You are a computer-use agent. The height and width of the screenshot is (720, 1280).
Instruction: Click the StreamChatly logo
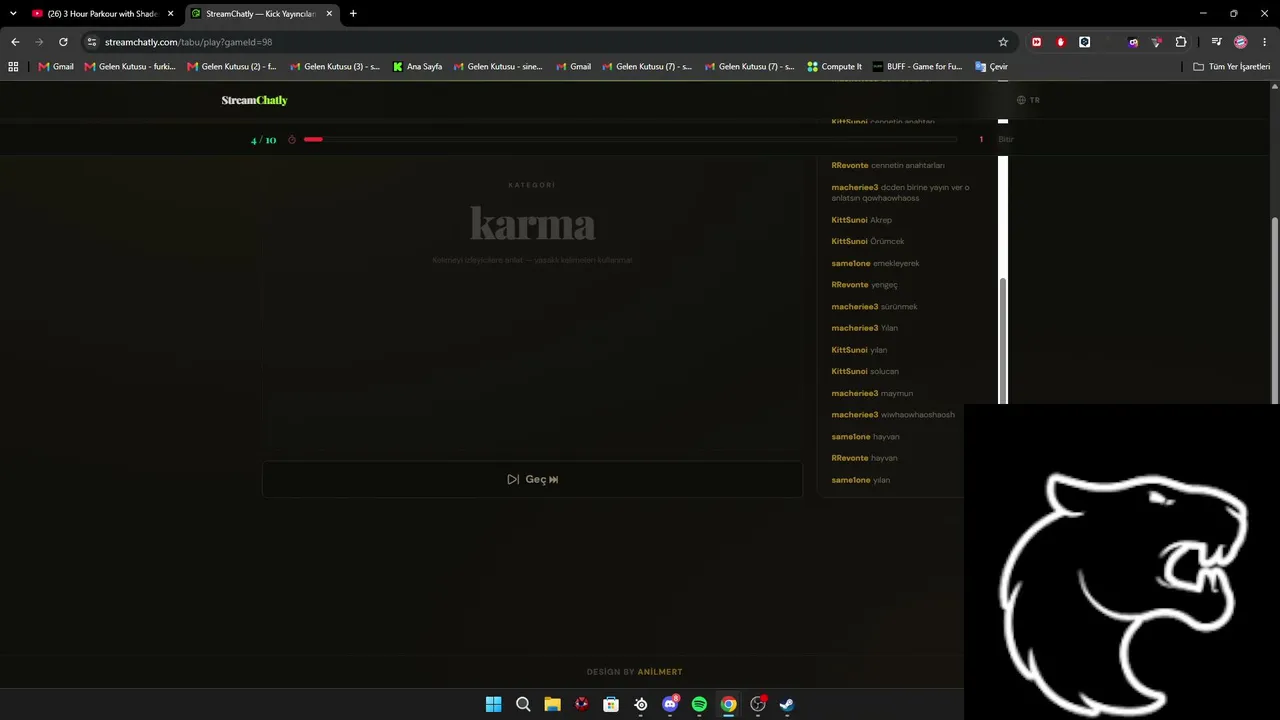[254, 100]
